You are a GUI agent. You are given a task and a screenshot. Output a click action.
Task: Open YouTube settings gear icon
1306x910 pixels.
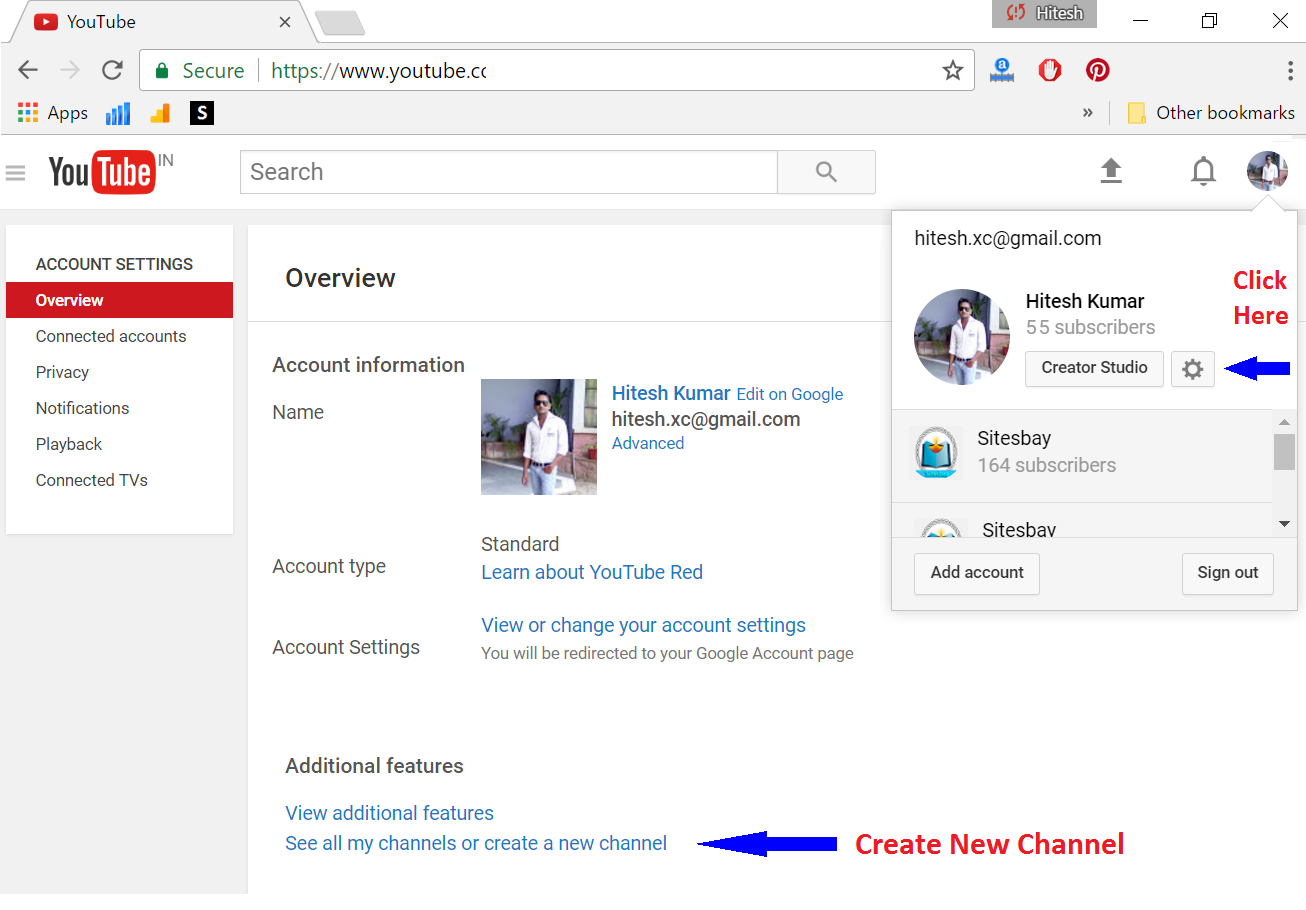point(1192,369)
